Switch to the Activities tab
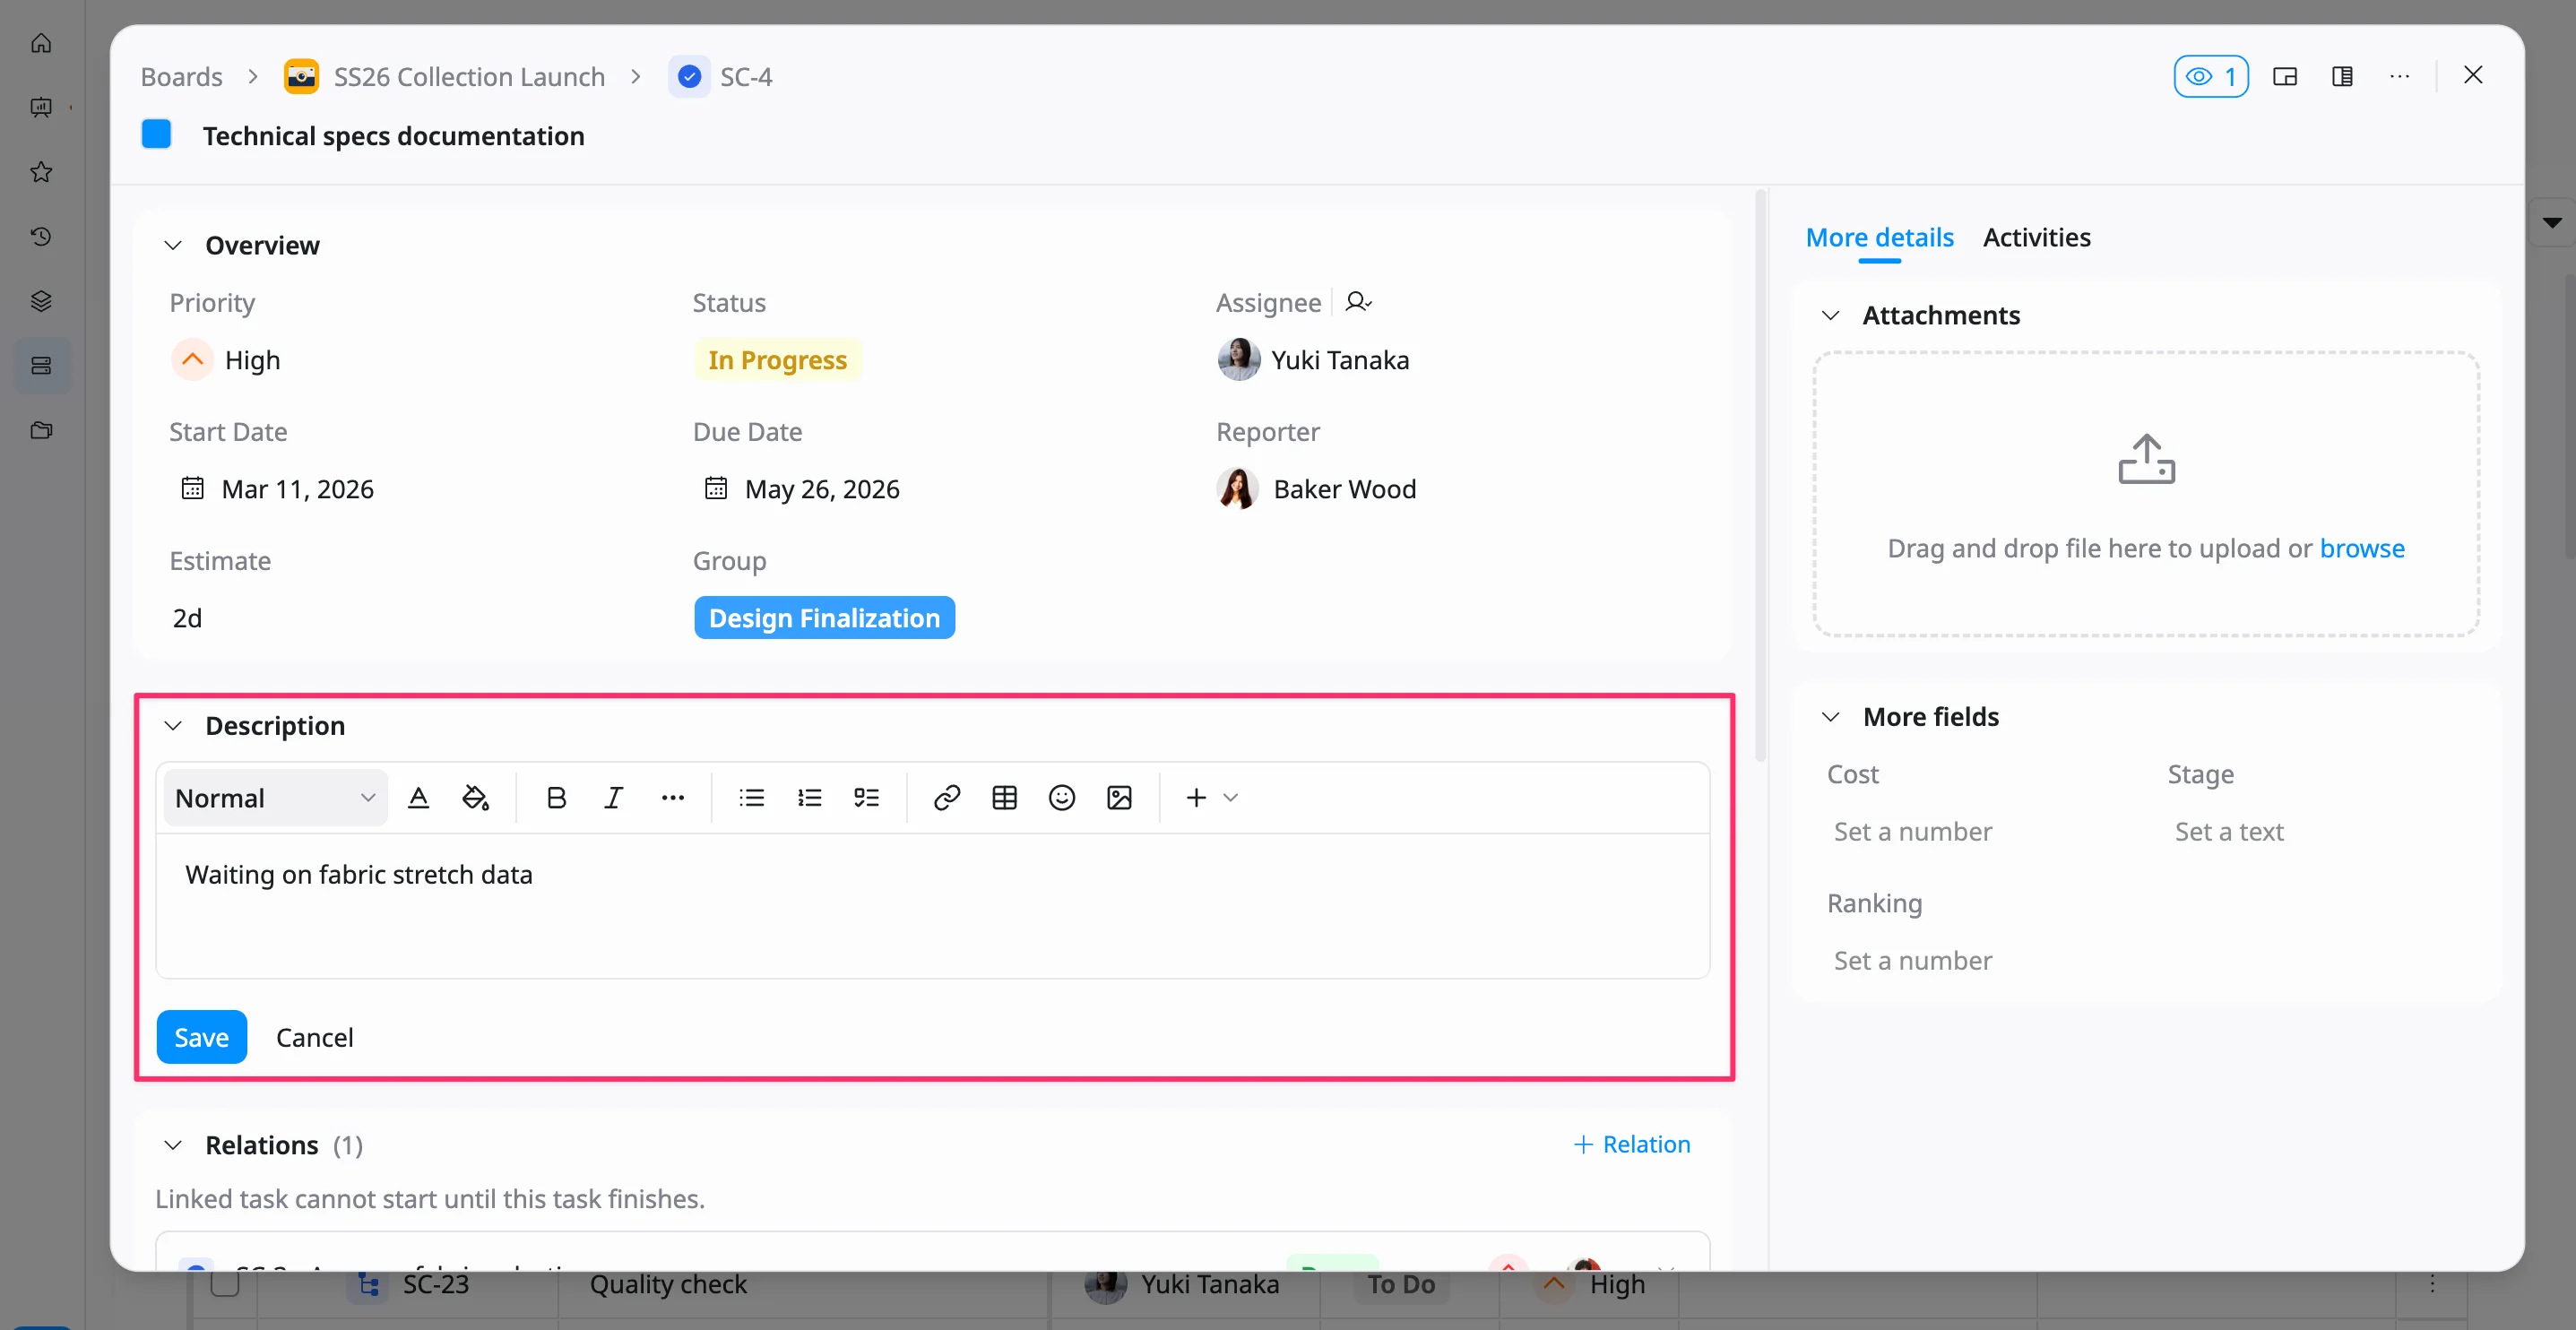The height and width of the screenshot is (1330, 2576). click(2036, 237)
